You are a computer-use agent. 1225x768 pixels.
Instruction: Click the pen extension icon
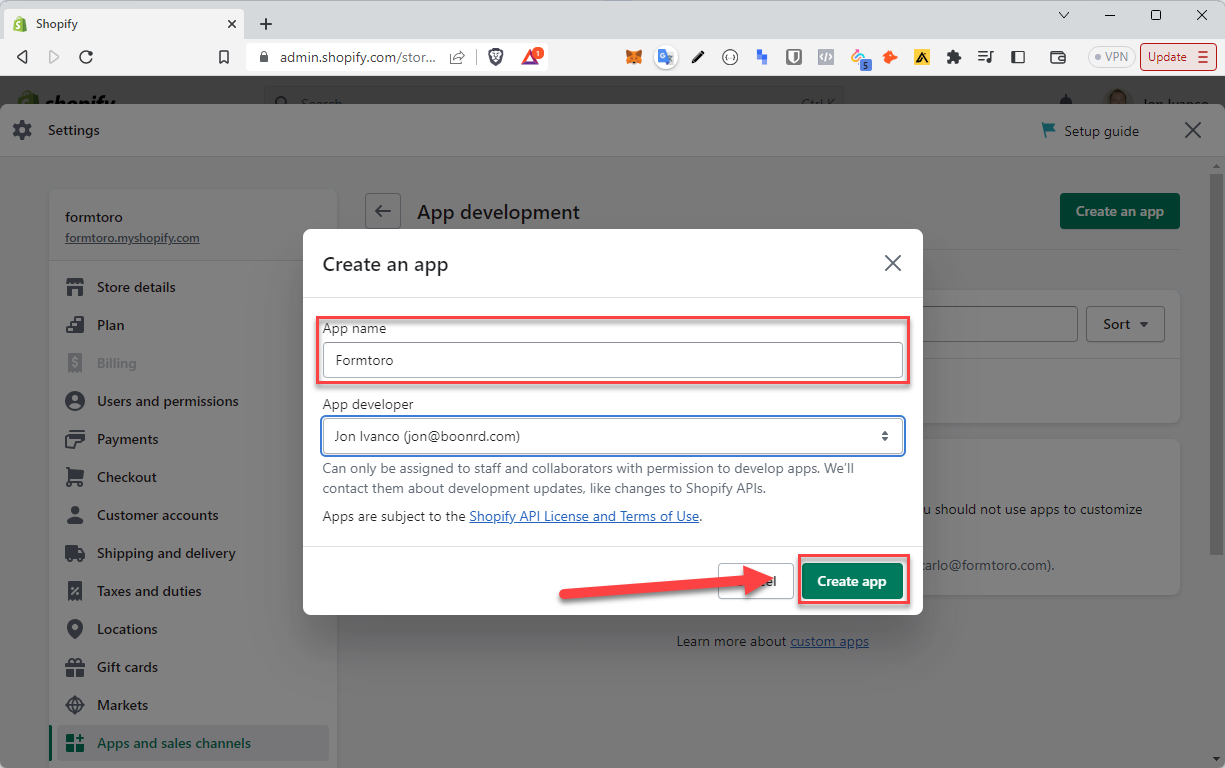[698, 57]
